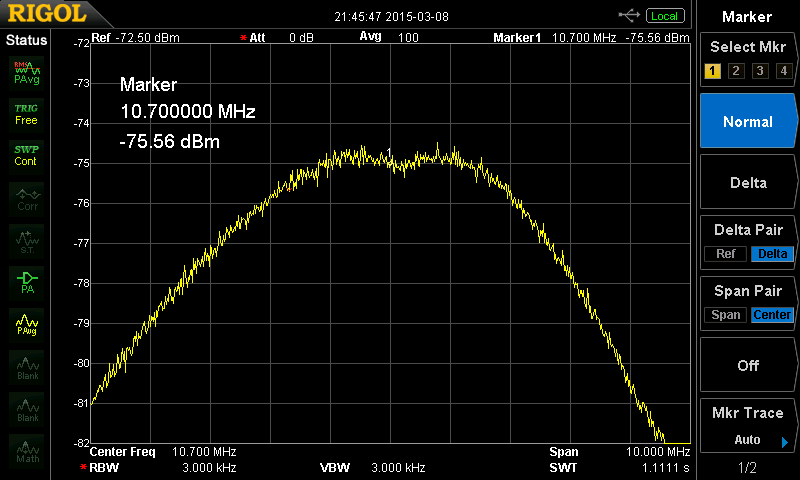
Task: Click the RMS PAvg detector status icon
Action: click(x=27, y=73)
